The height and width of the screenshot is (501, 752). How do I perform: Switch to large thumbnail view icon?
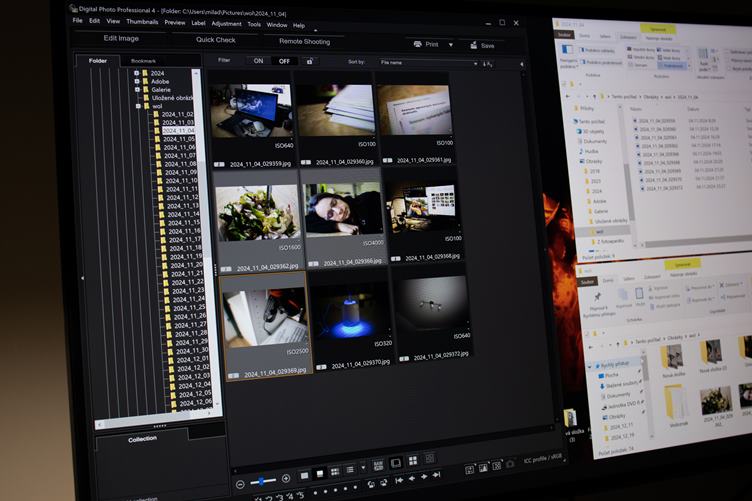tap(304, 476)
